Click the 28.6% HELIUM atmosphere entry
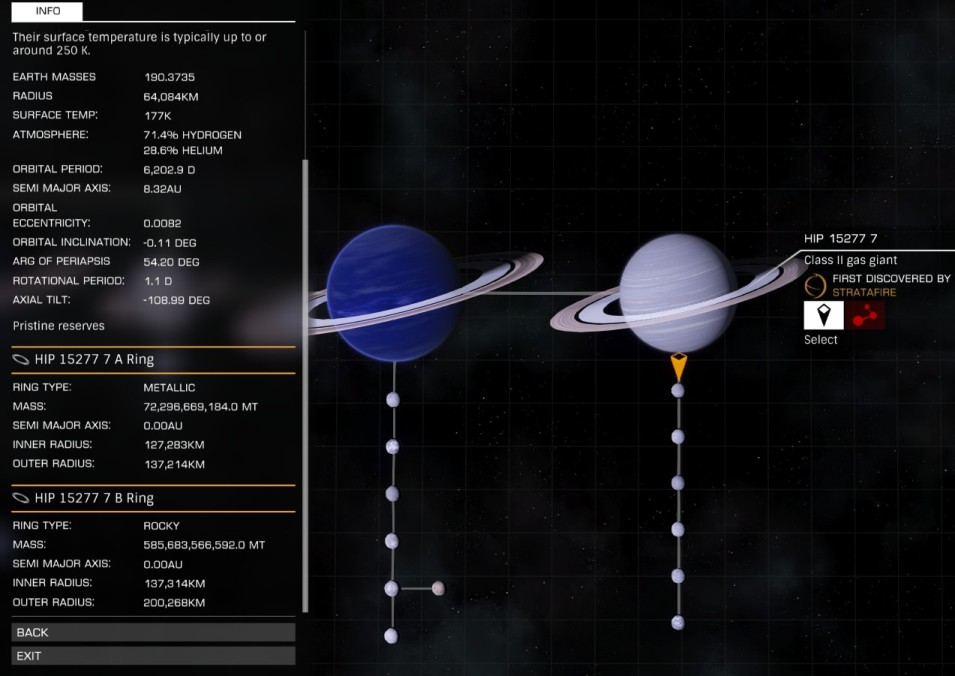The image size is (955, 676). (x=183, y=150)
